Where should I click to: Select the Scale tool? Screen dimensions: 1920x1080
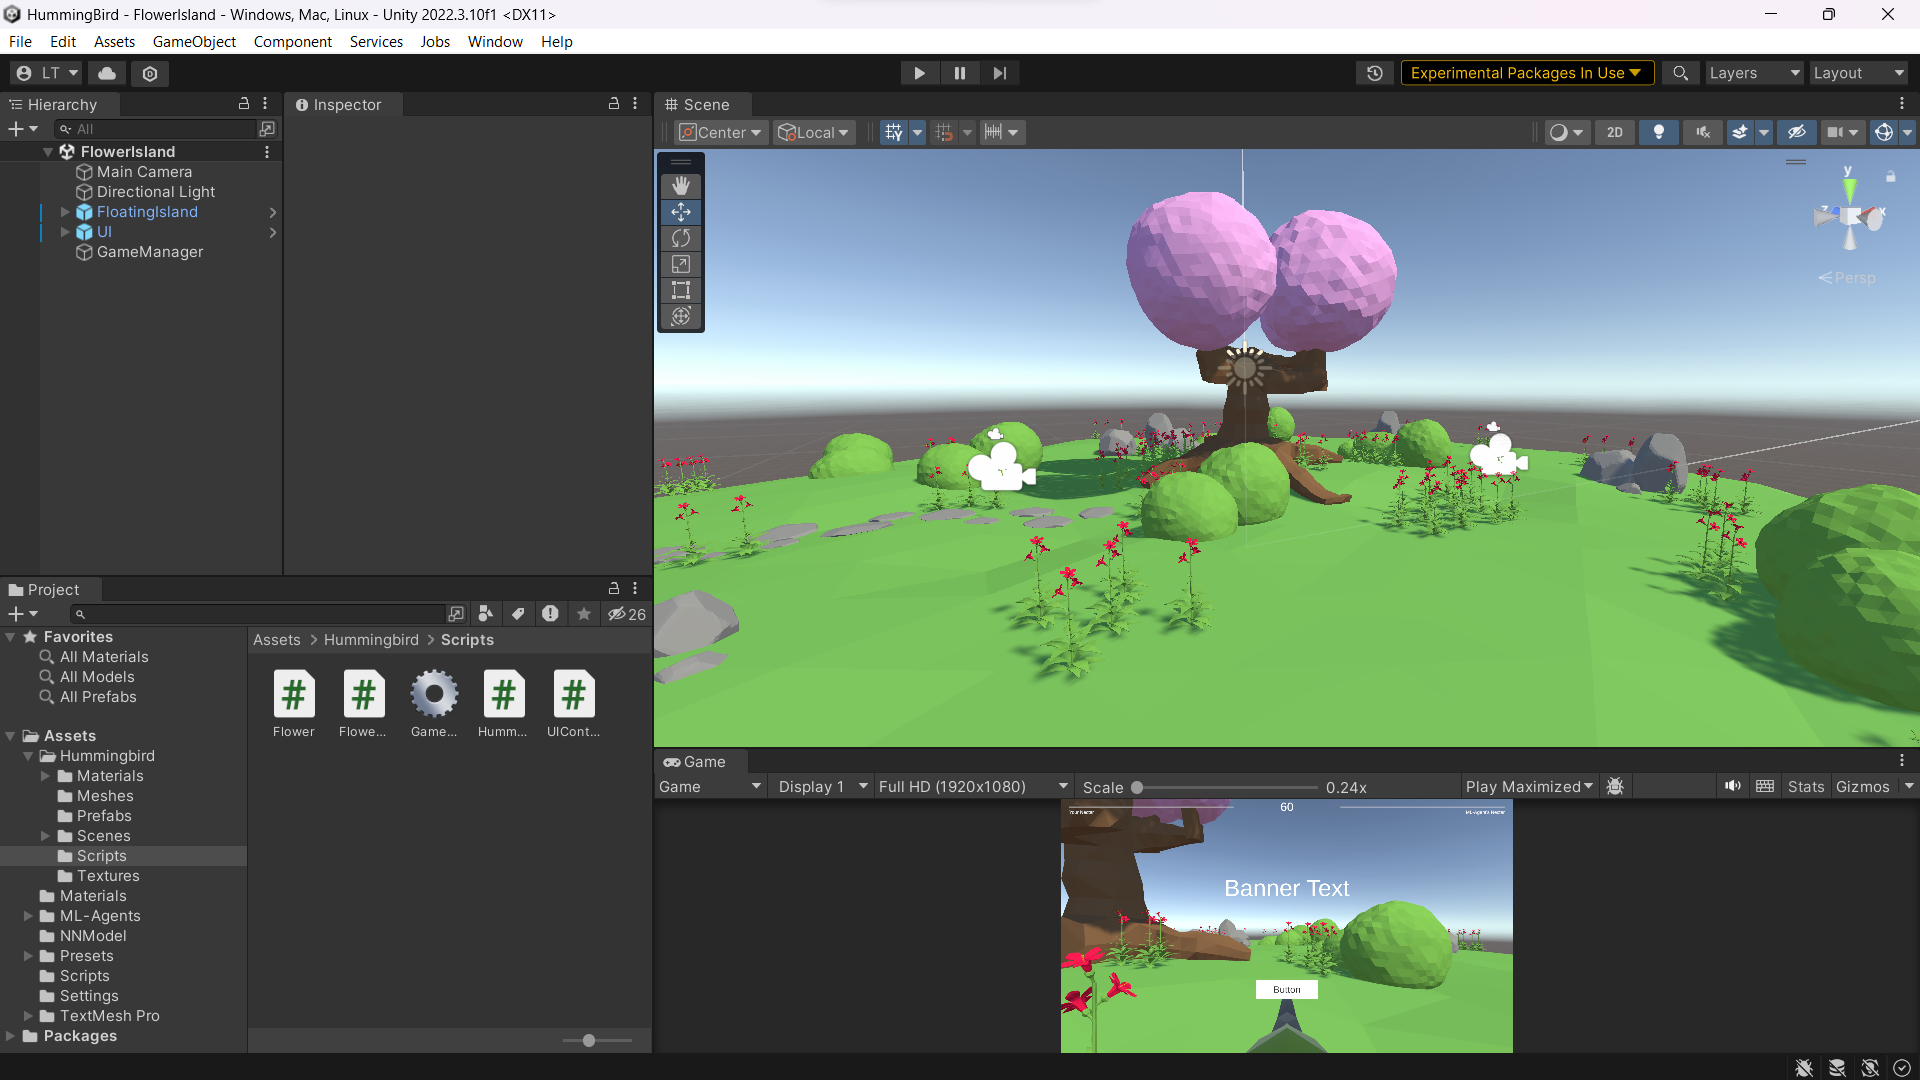[681, 264]
